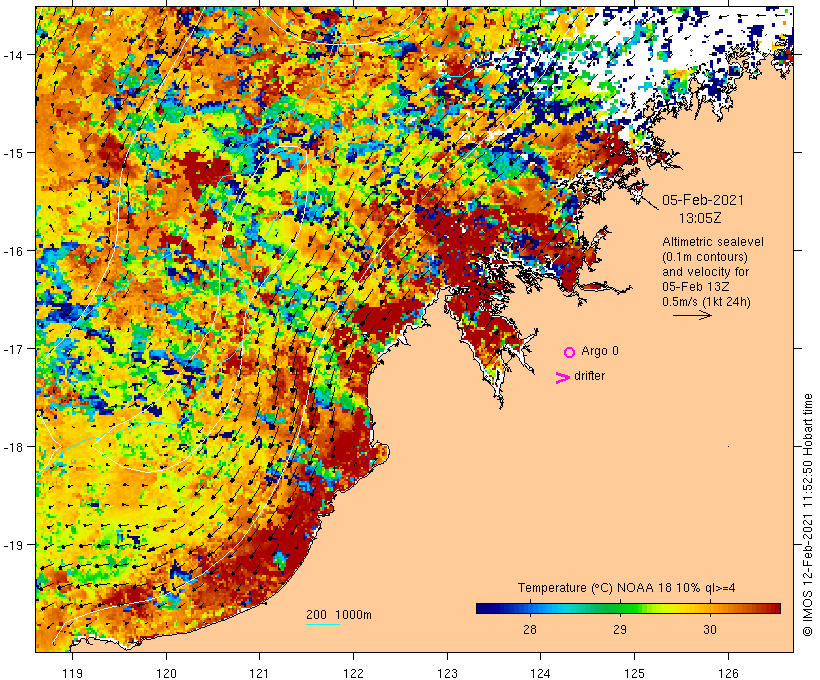Screen dimensions: 820x680
Task: Click the colorbar tick label '29'
Action: (x=620, y=629)
